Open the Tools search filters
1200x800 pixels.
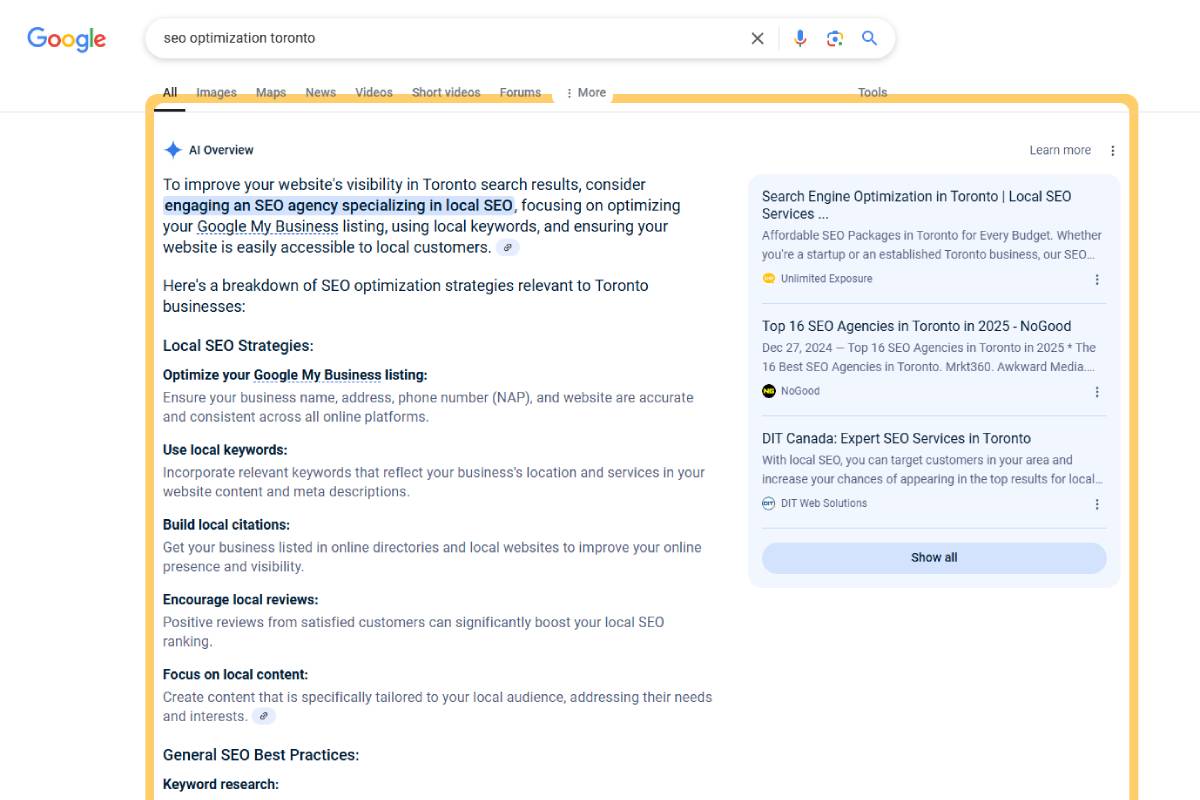[872, 92]
